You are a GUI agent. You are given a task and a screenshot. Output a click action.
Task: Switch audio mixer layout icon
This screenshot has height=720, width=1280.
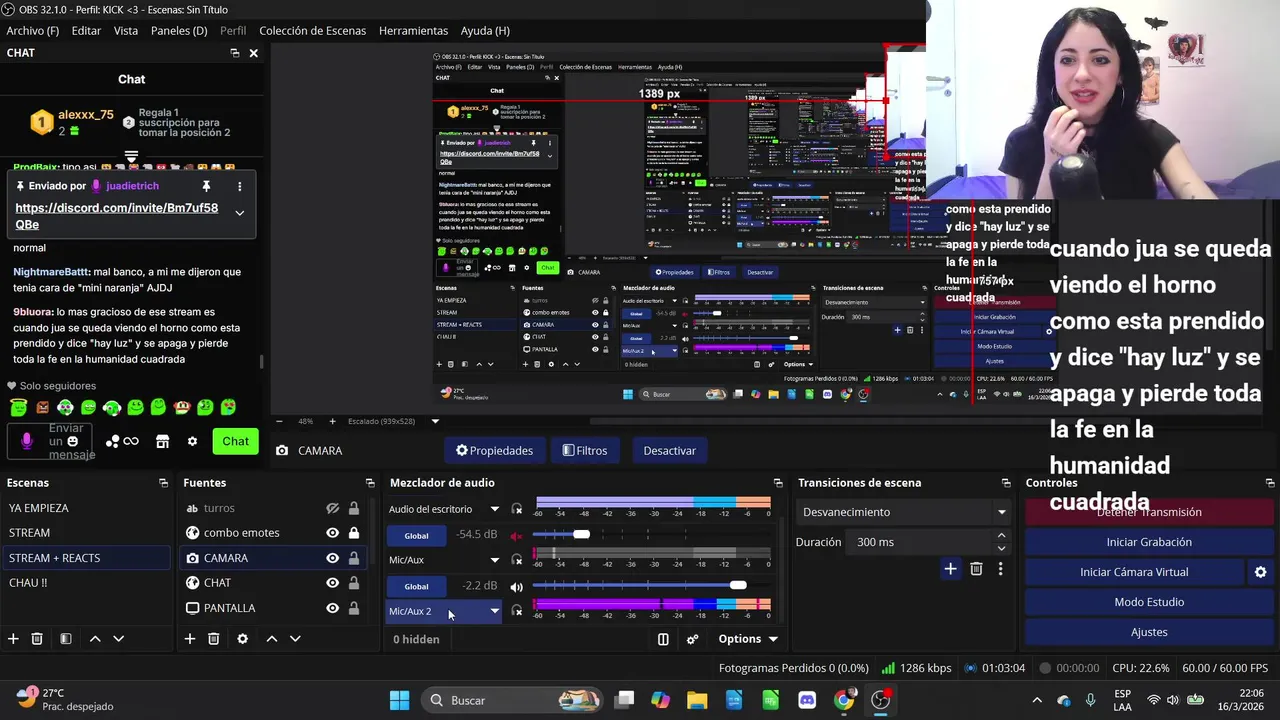663,639
